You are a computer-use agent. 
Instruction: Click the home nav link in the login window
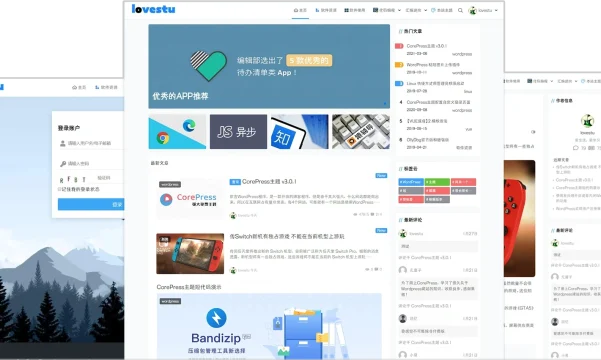coord(79,87)
